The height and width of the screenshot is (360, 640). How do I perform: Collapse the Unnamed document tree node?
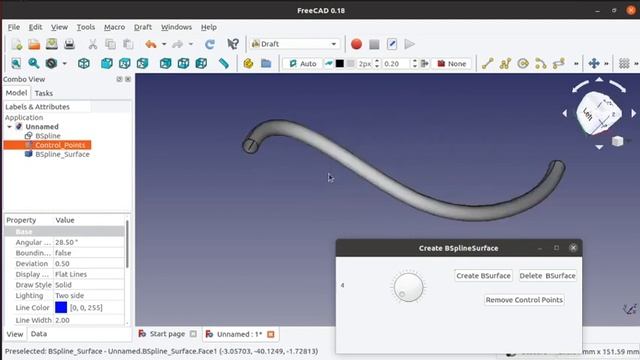(9, 127)
